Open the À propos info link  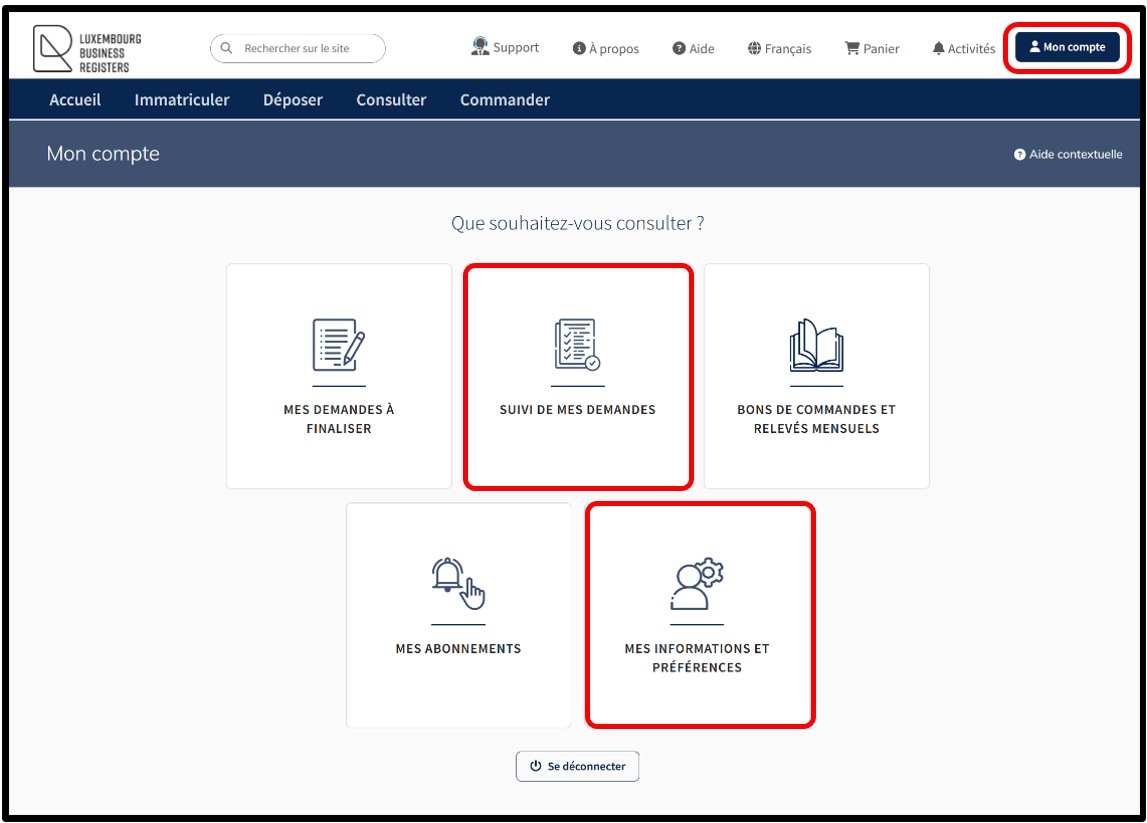(605, 48)
